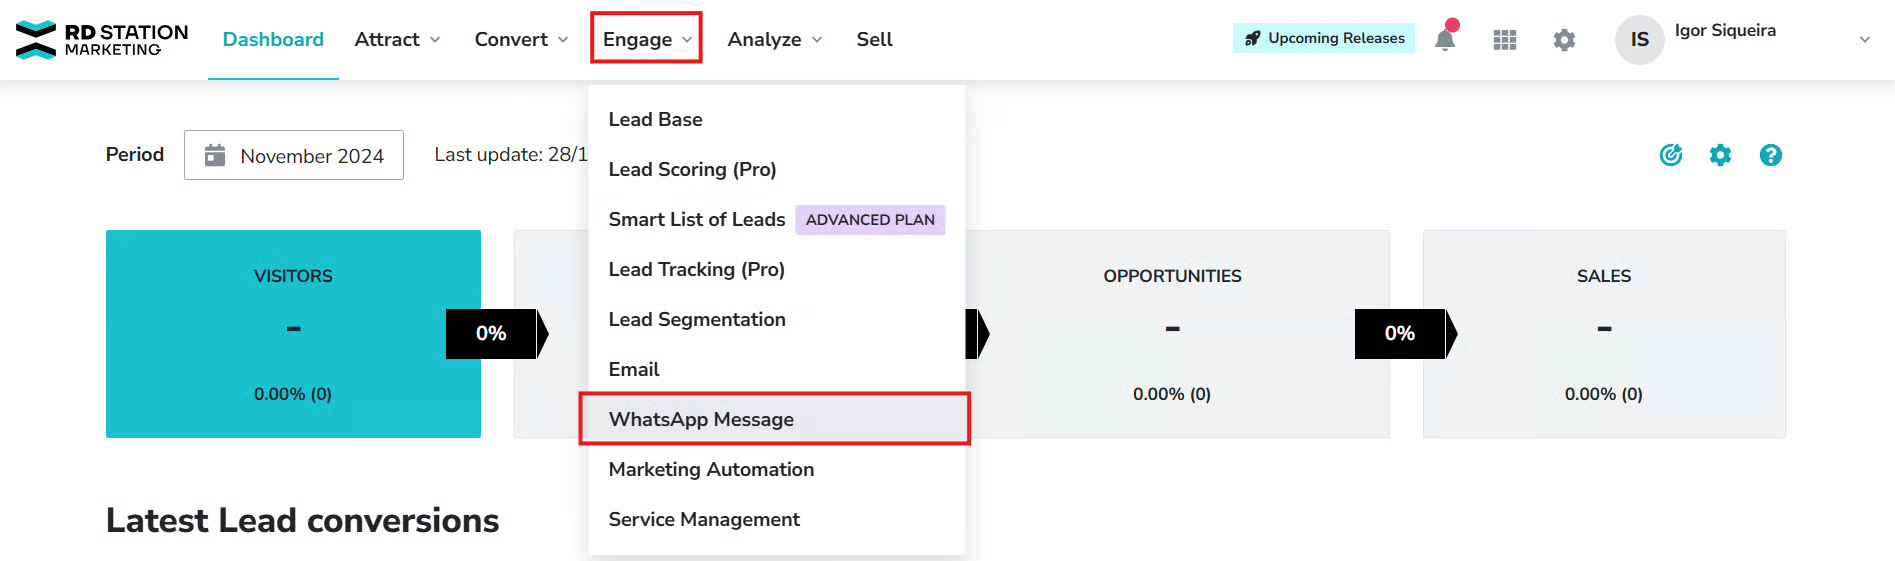The height and width of the screenshot is (561, 1895).
Task: Click the Sales funnel card
Action: tap(1604, 334)
